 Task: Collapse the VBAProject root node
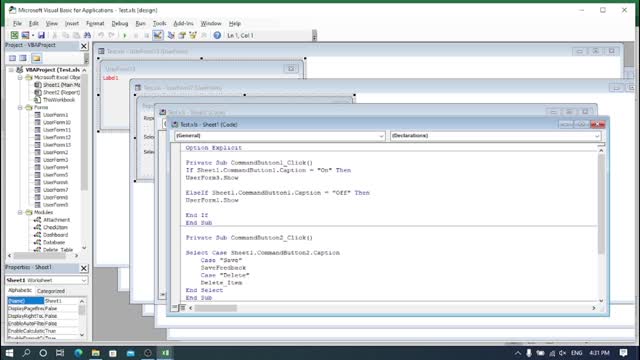pyautogui.click(x=11, y=70)
